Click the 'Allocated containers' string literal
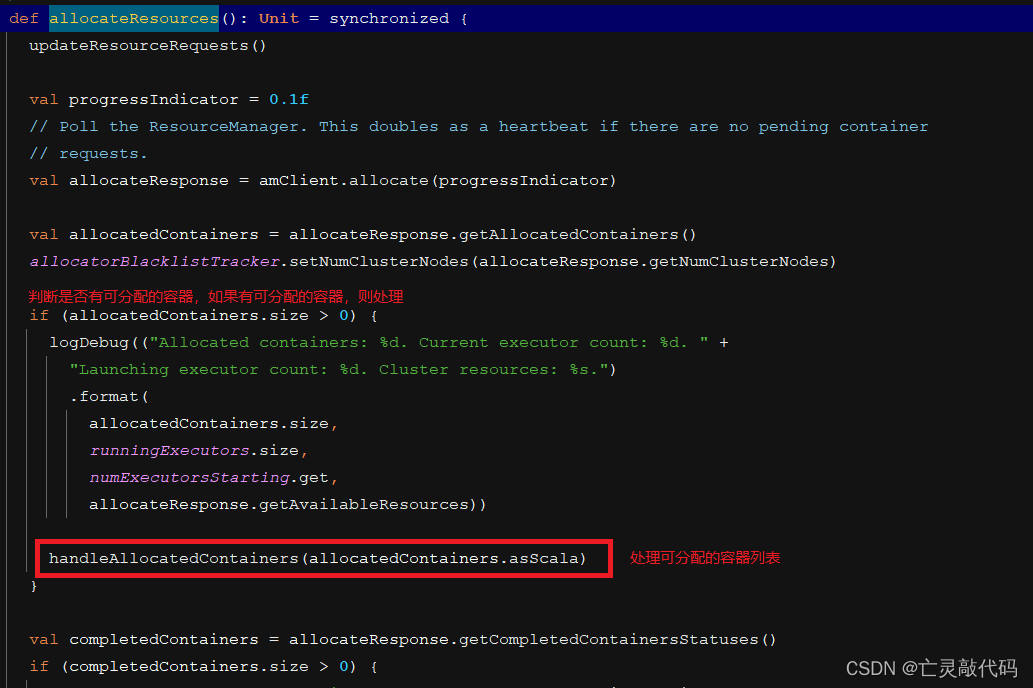 click(x=429, y=343)
